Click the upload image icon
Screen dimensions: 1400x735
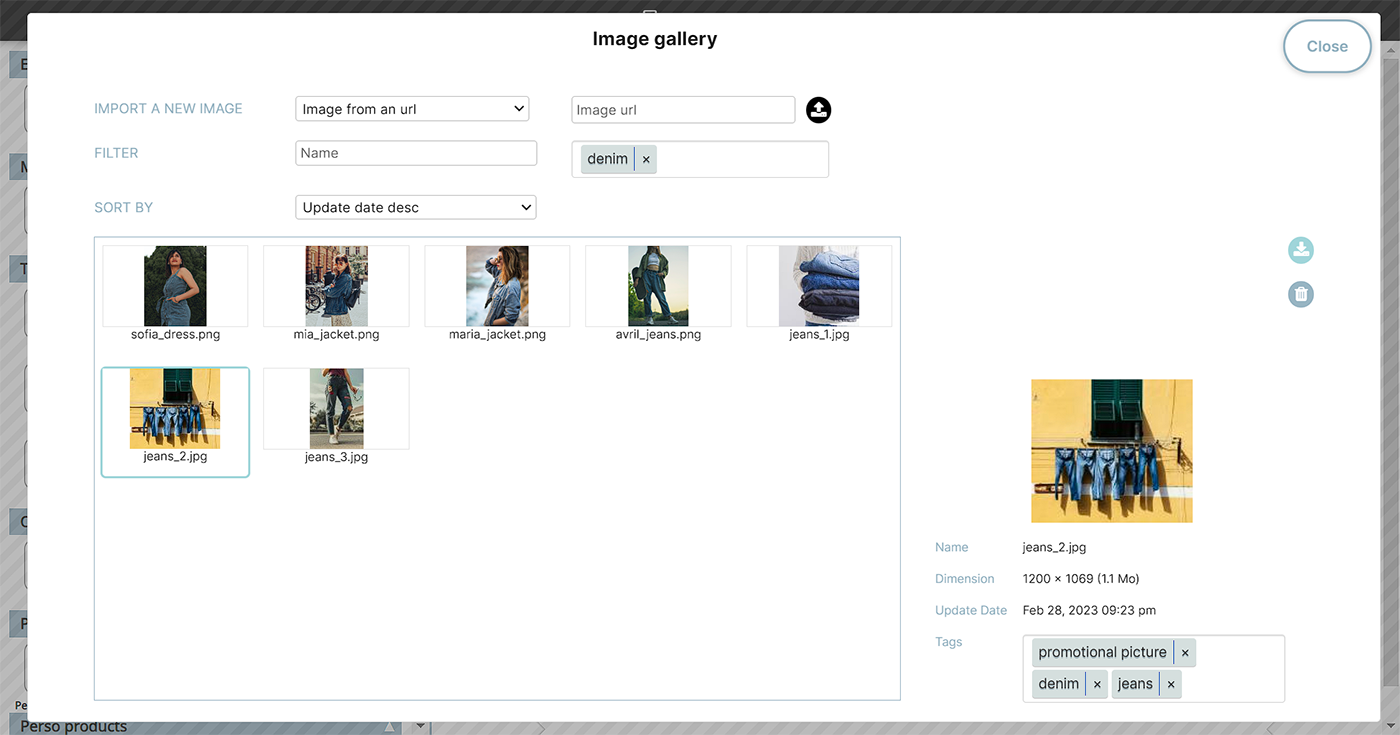coord(819,110)
